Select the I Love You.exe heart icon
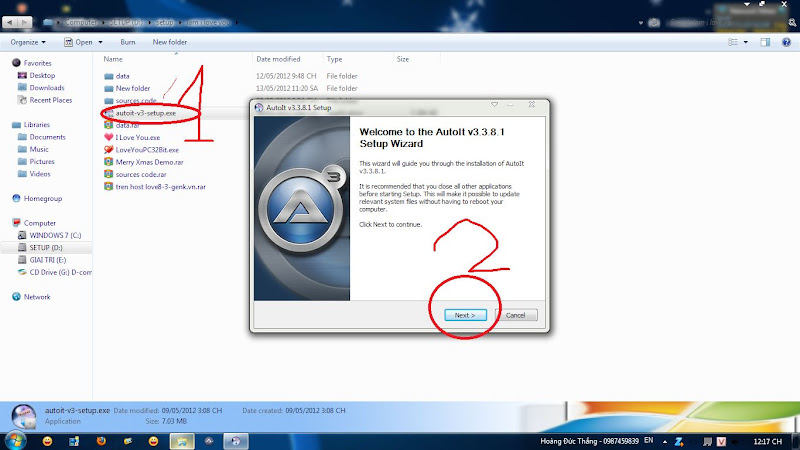 pos(108,138)
